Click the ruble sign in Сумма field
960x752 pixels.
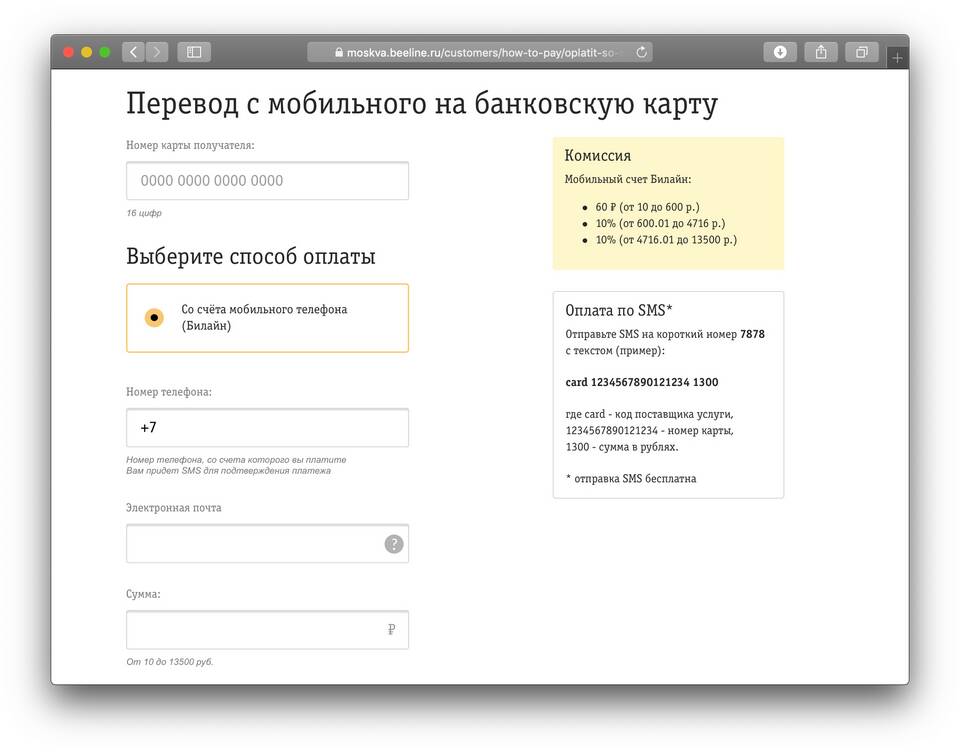pos(391,630)
